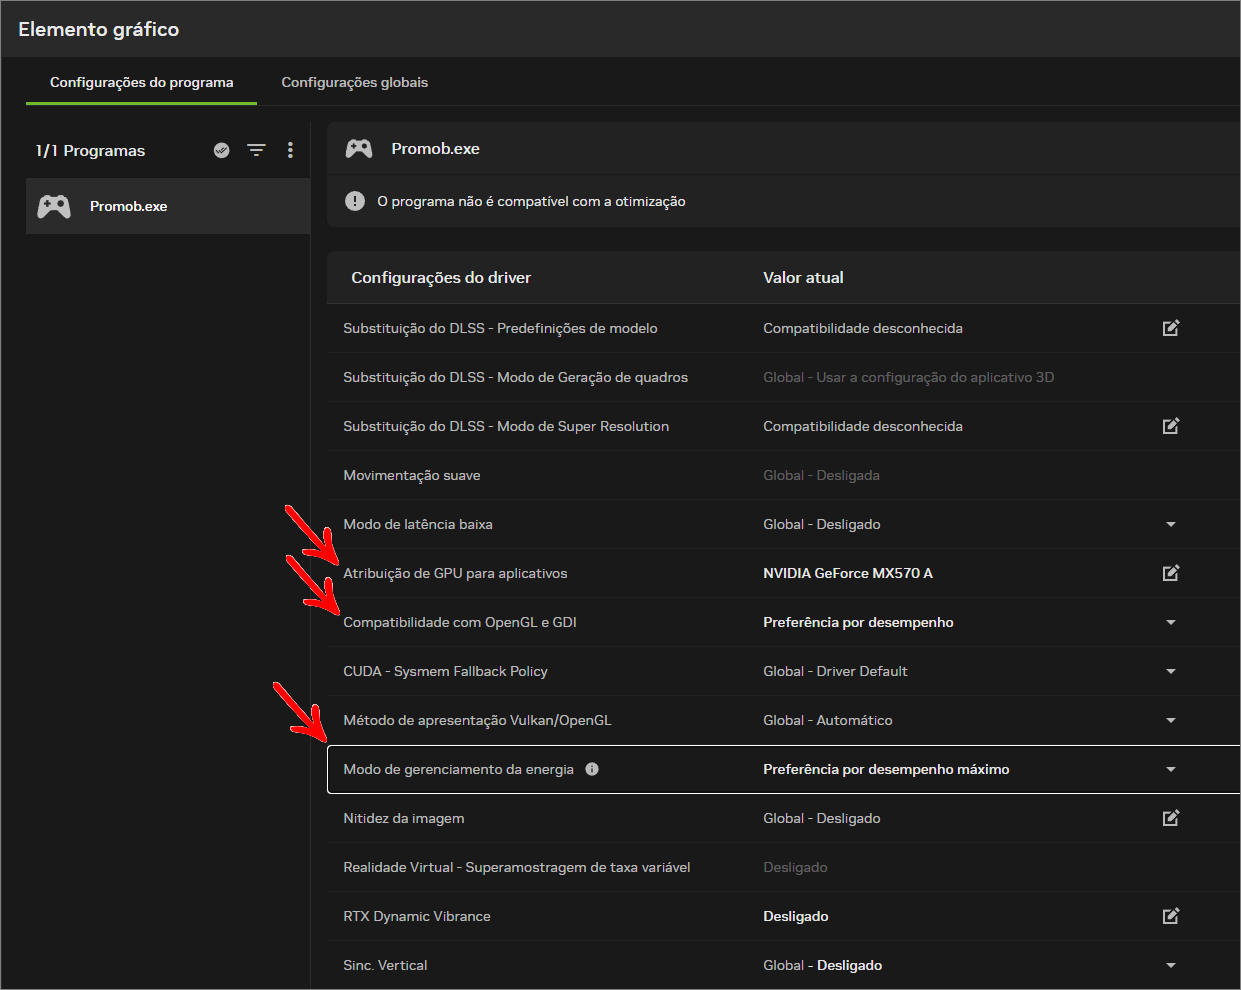This screenshot has height=990, width=1241.
Task: Edit Nitidez da imagem setting
Action: [x=1170, y=818]
